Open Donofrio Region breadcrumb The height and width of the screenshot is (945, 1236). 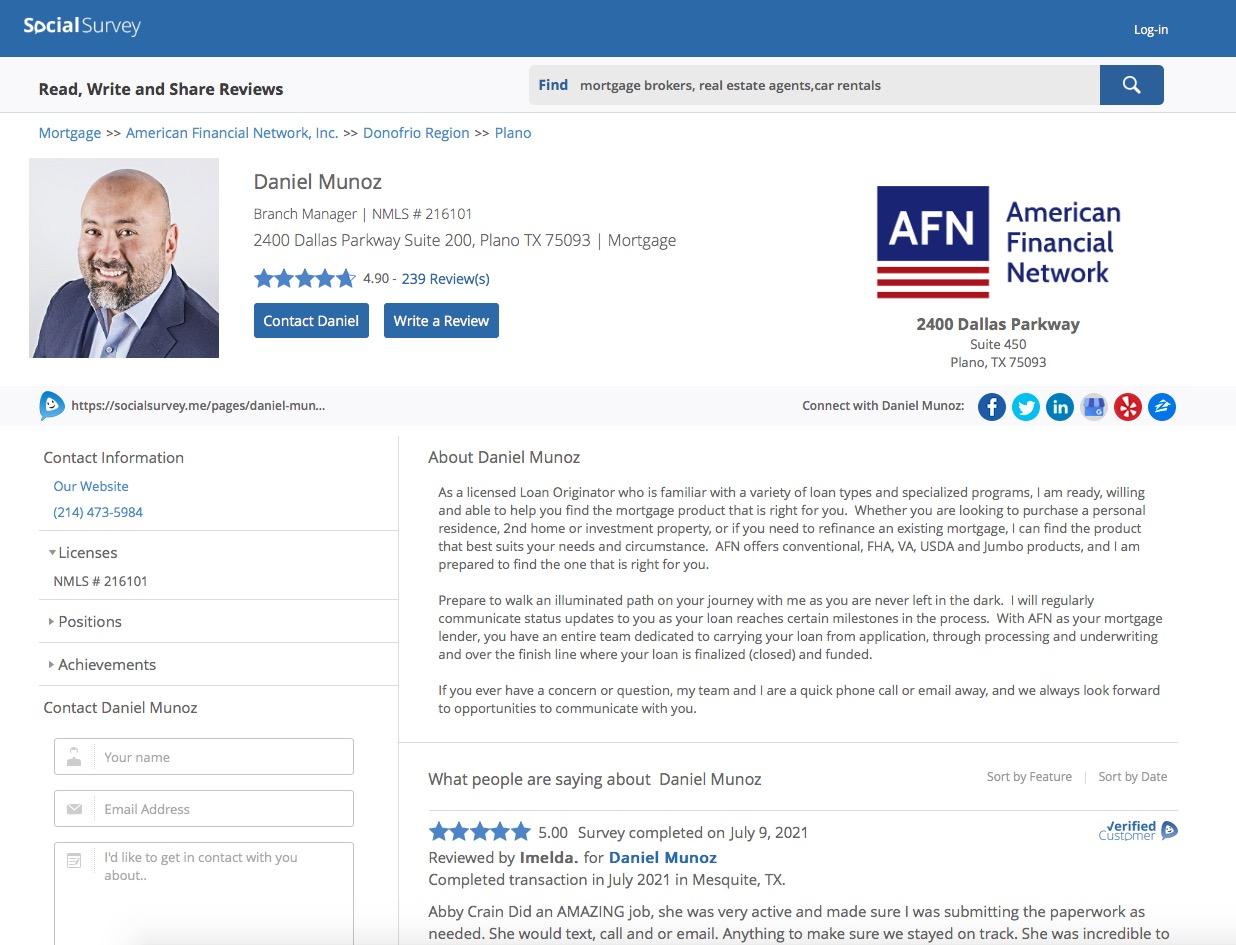pos(416,132)
